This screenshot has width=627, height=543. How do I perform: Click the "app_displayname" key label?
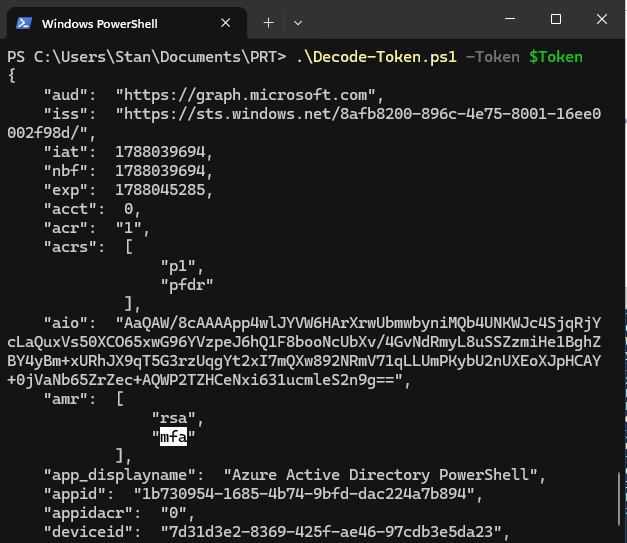pos(120,475)
